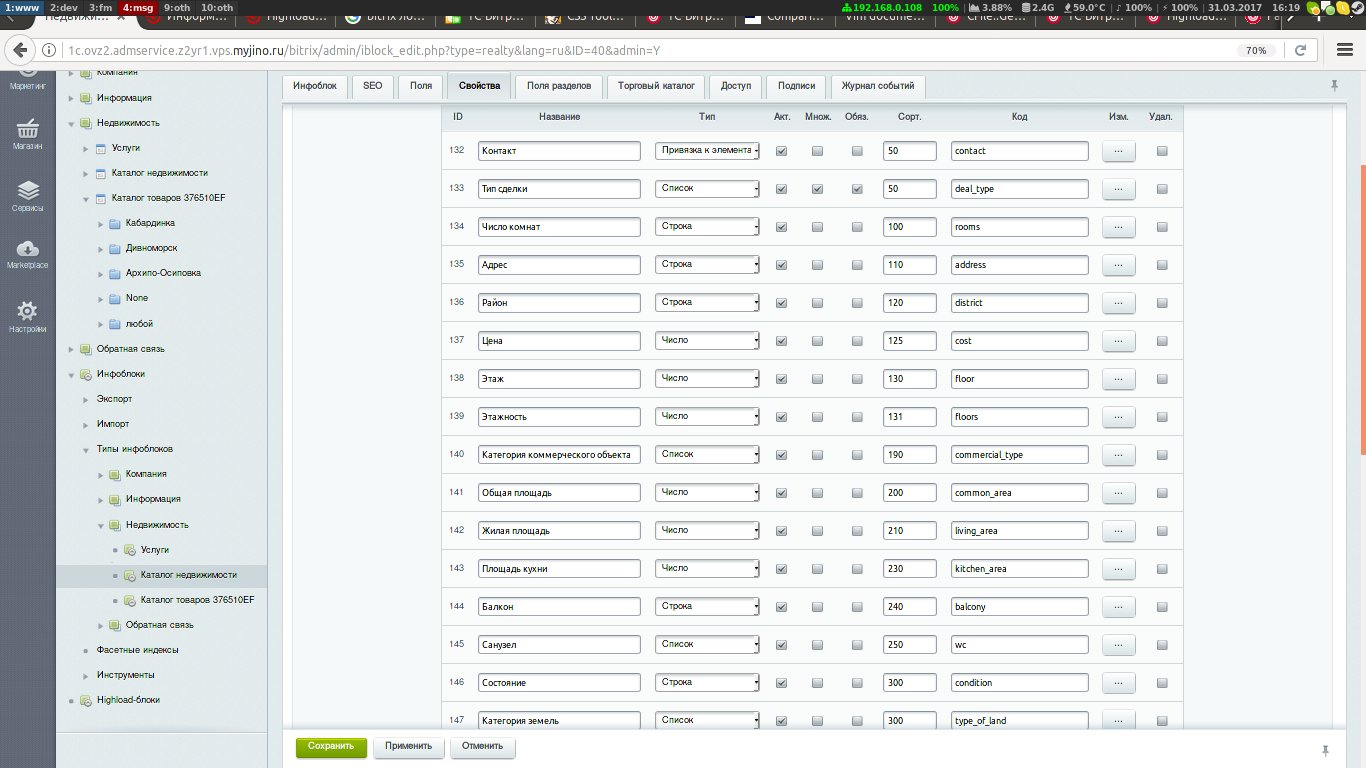1366x768 pixels.
Task: Check delete checkbox for Этаж row
Action: tap(1162, 379)
